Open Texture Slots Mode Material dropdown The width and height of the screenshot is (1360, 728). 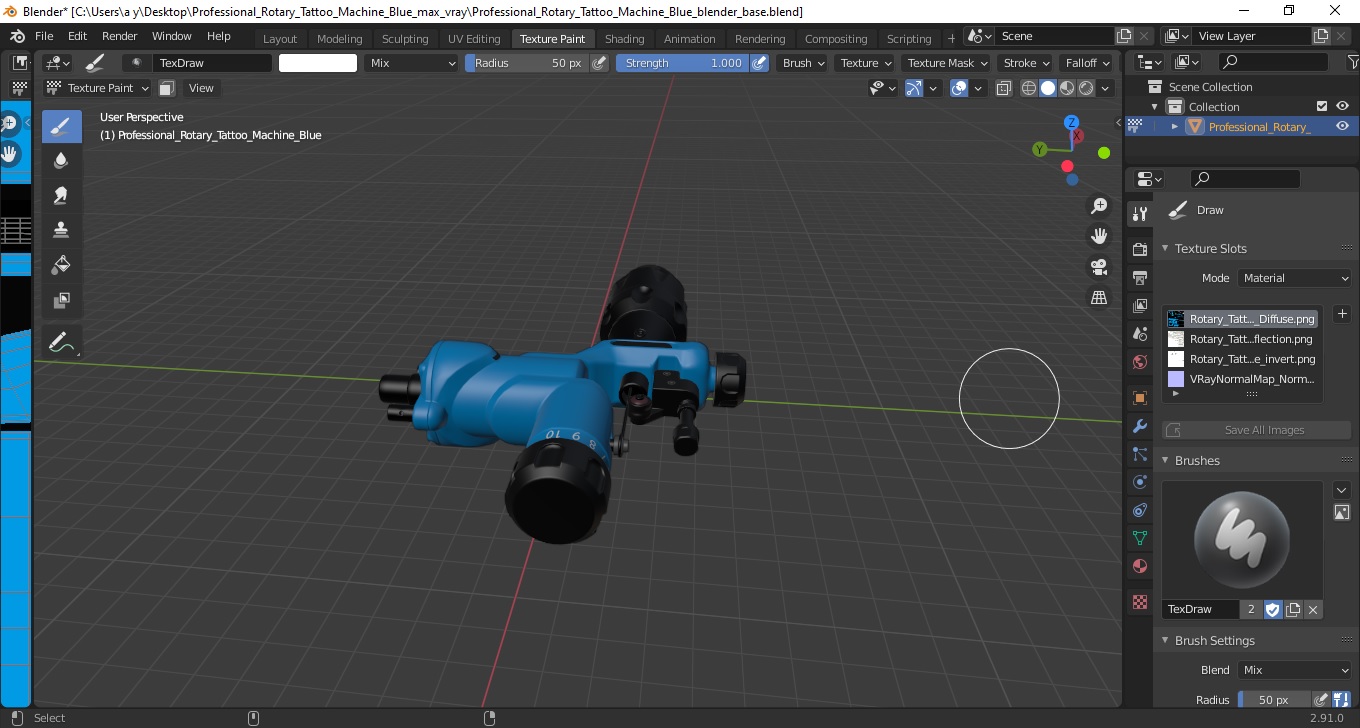(1294, 278)
